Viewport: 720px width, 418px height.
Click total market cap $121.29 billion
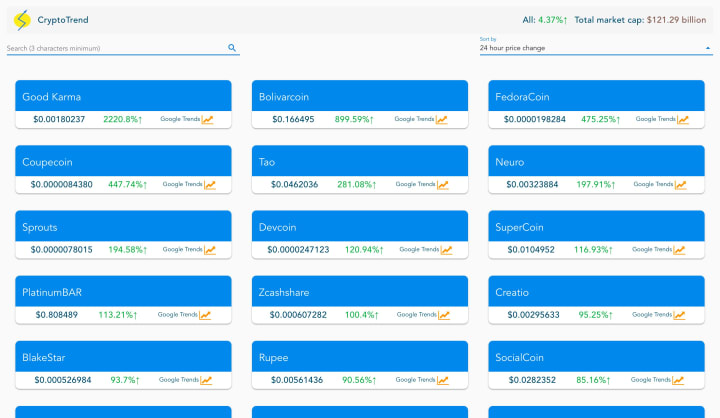click(640, 20)
